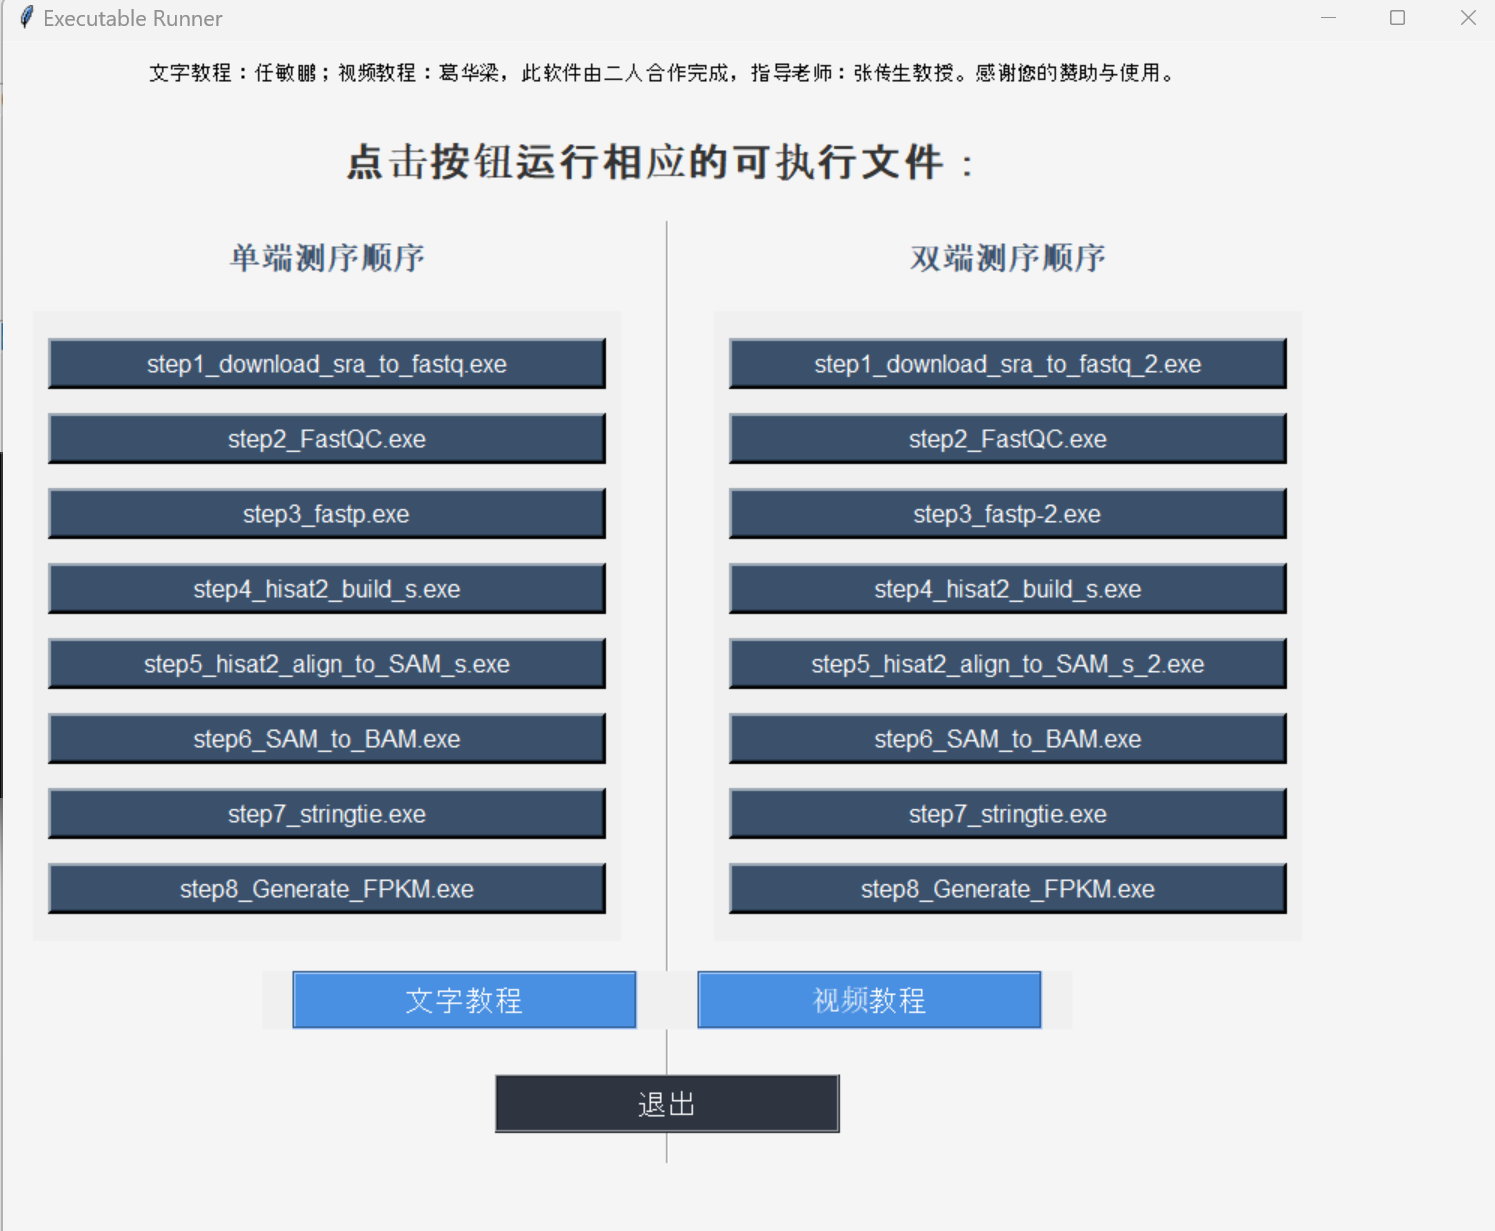1495x1231 pixels.
Task: Run single-end step6_SAM_to_BAM.exe
Action: tap(326, 739)
